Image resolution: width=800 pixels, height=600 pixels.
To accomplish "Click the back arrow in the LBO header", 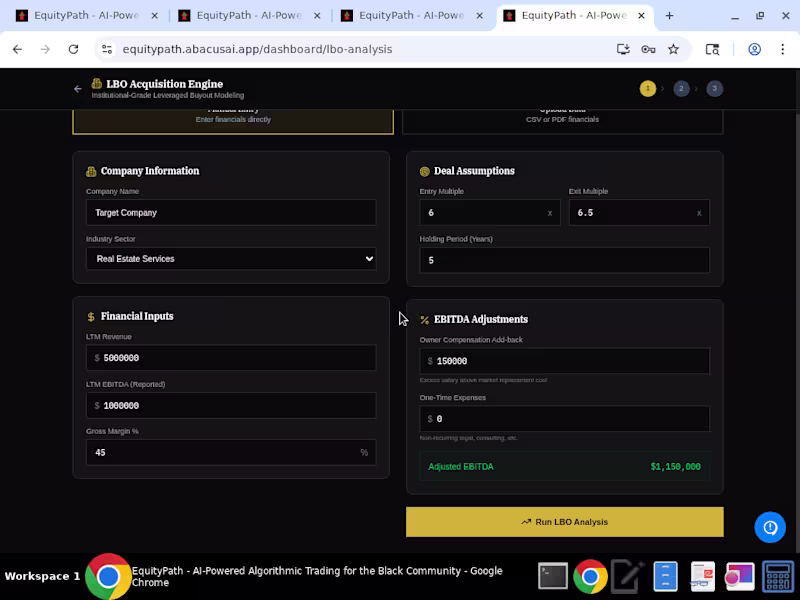I will point(77,88).
